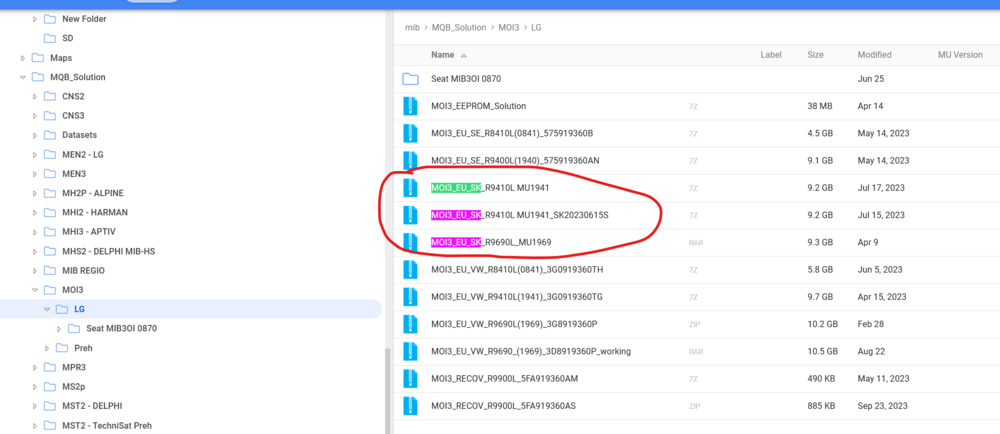
Task: Go to MQB_Solution in breadcrumb path
Action: pyautogui.click(x=458, y=26)
